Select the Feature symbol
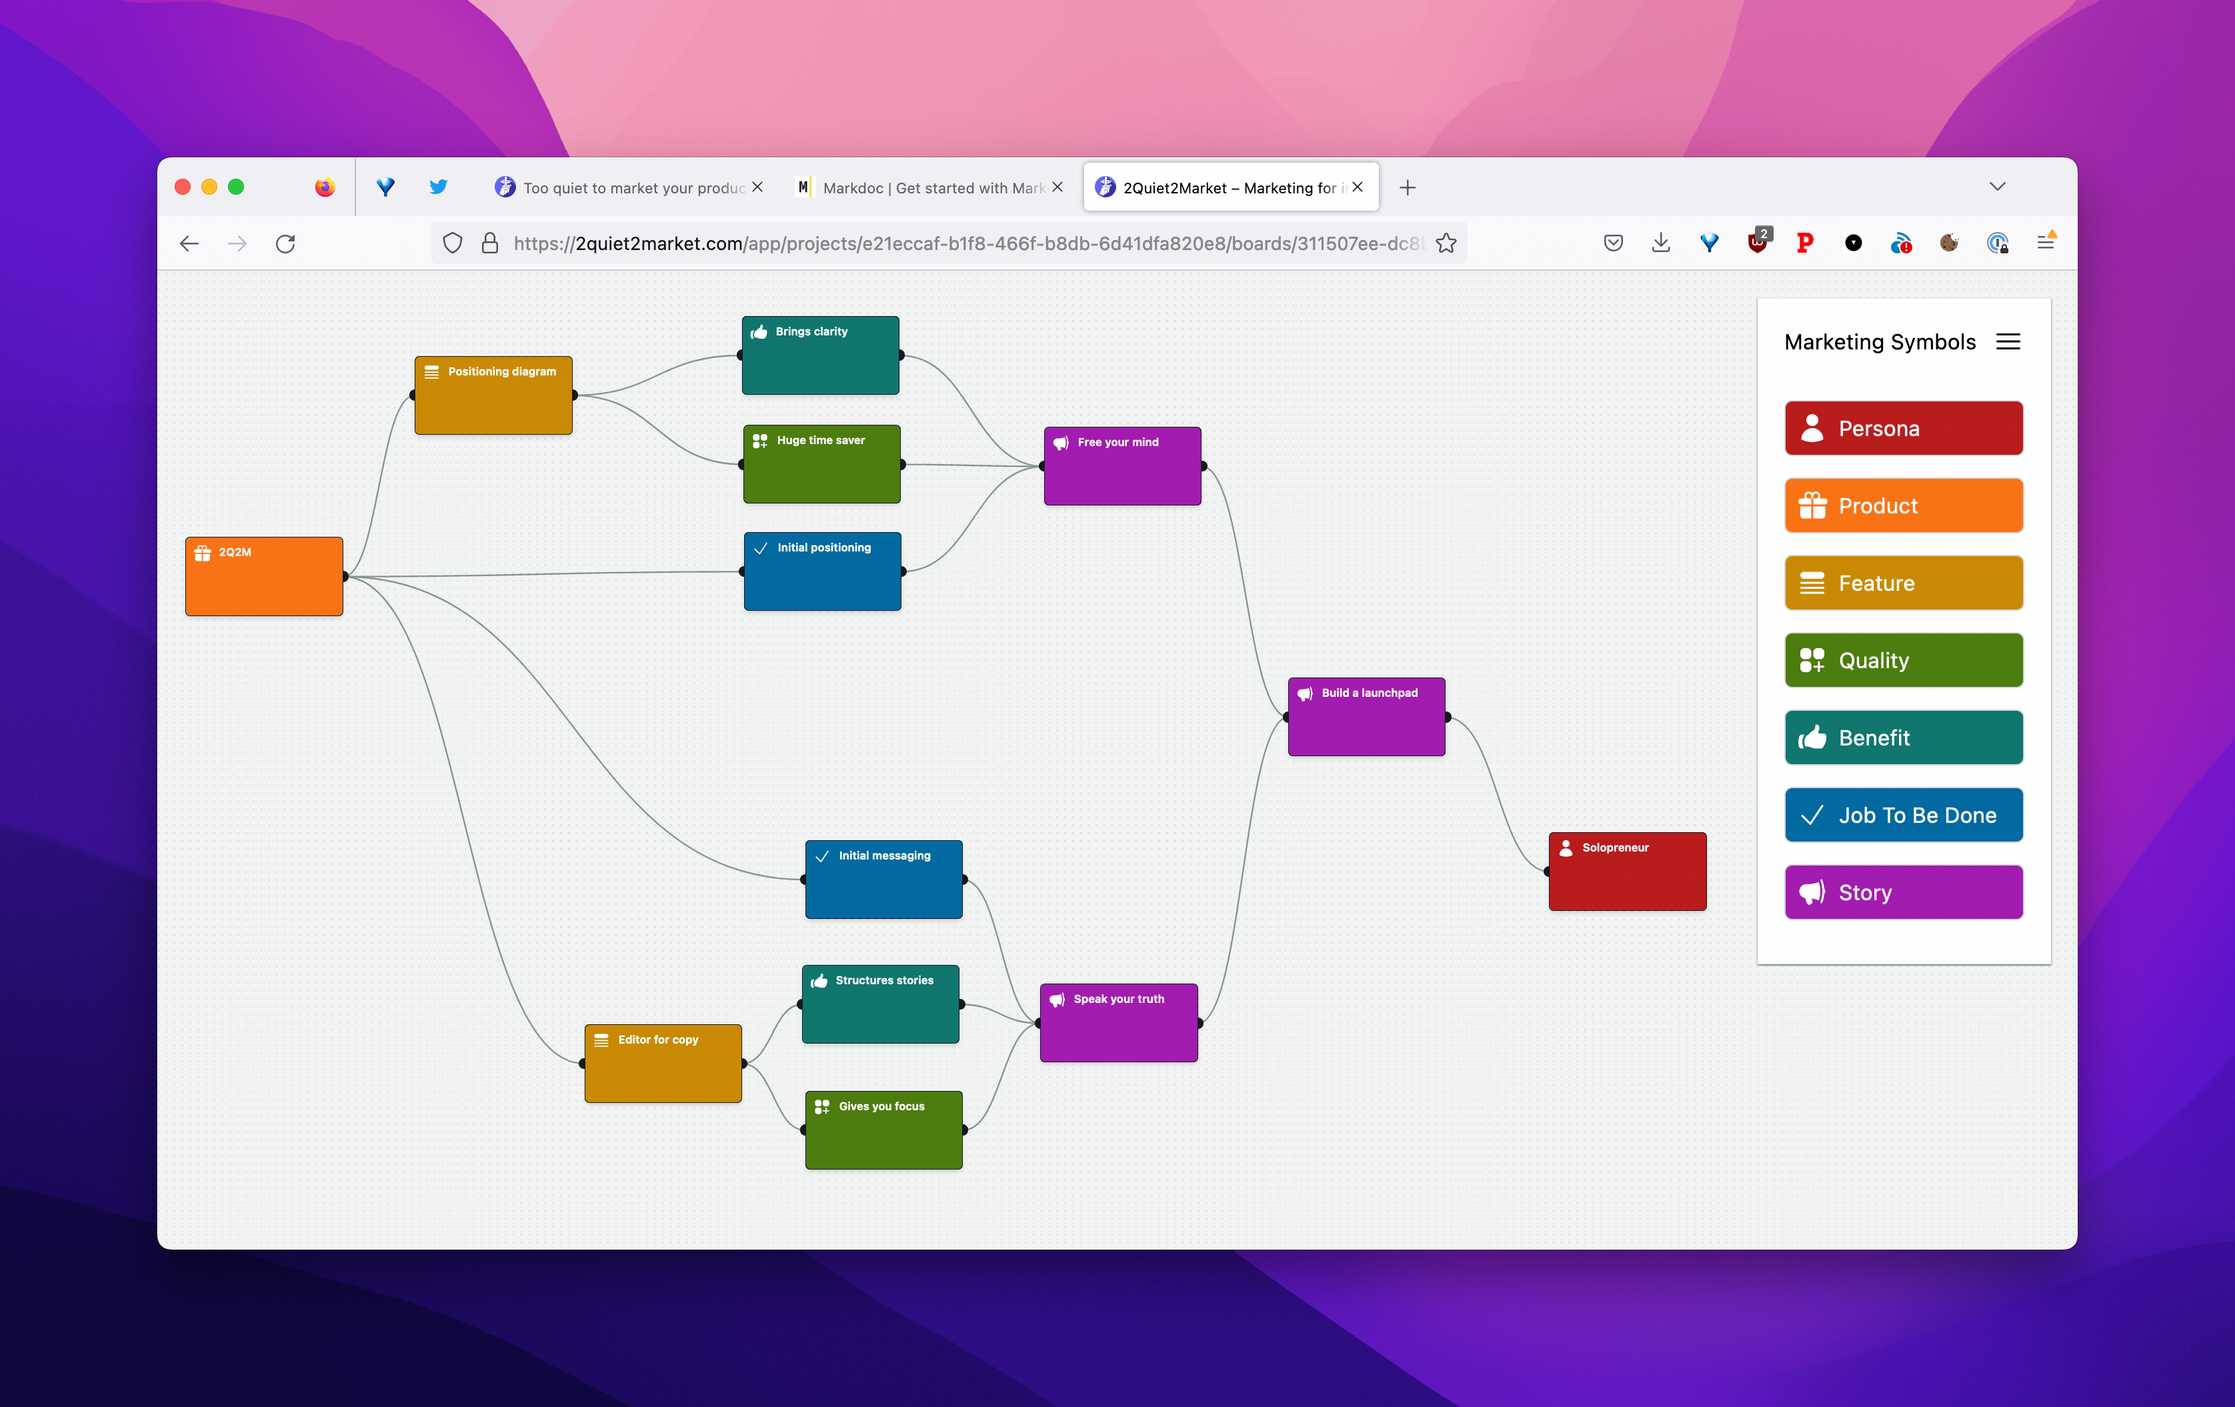2235x1407 pixels. pos(1901,583)
